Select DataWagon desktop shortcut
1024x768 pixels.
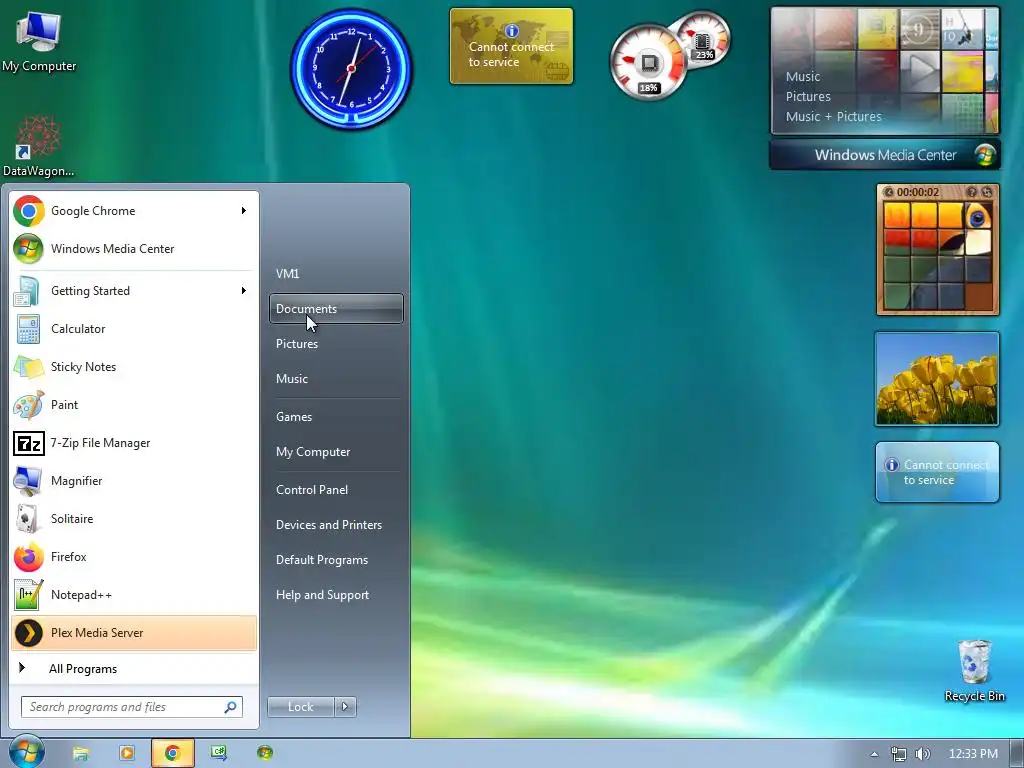tap(39, 147)
